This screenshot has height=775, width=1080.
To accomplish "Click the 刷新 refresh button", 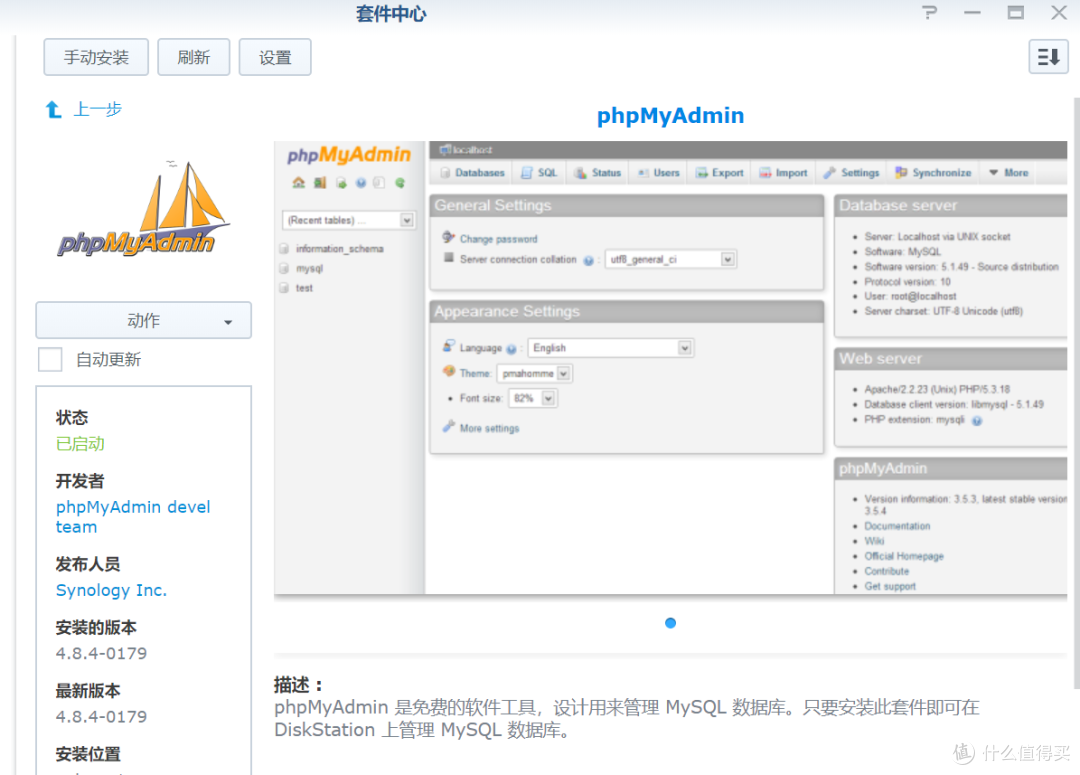I will tap(193, 57).
